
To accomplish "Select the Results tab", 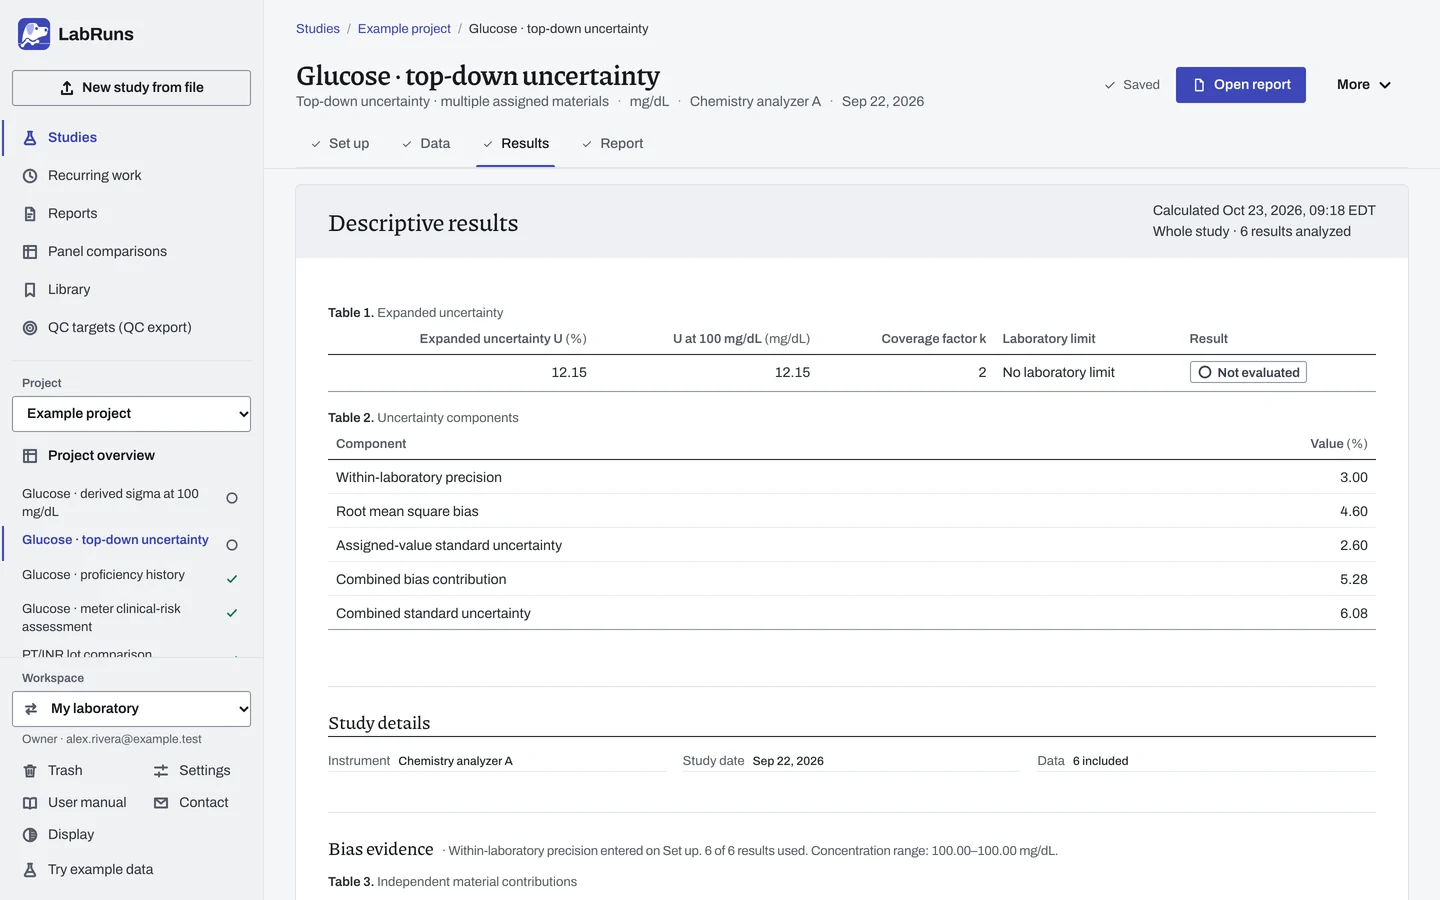I will tap(515, 144).
